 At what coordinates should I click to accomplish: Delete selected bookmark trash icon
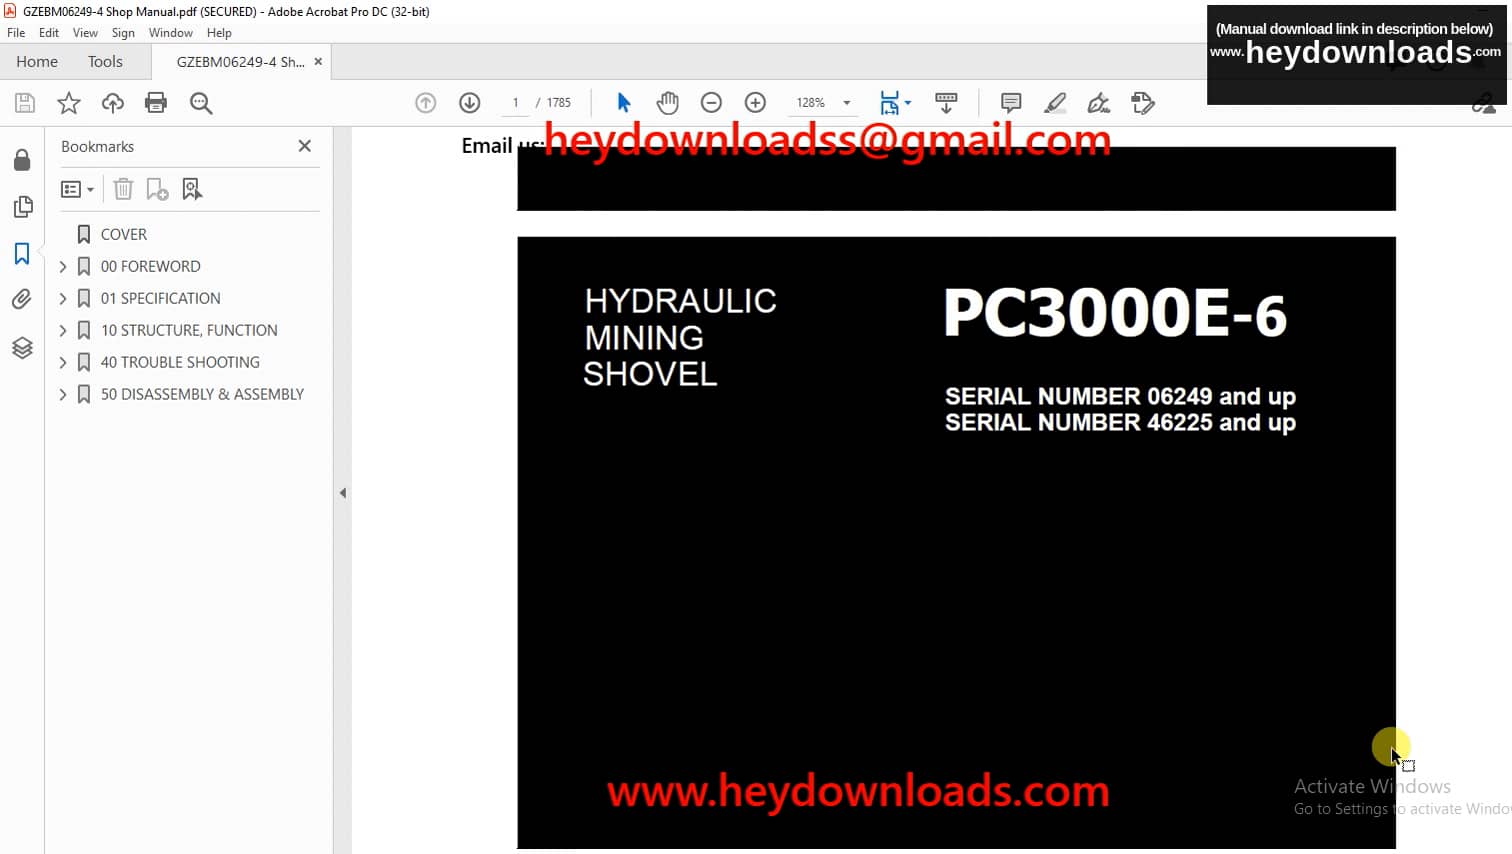point(123,189)
